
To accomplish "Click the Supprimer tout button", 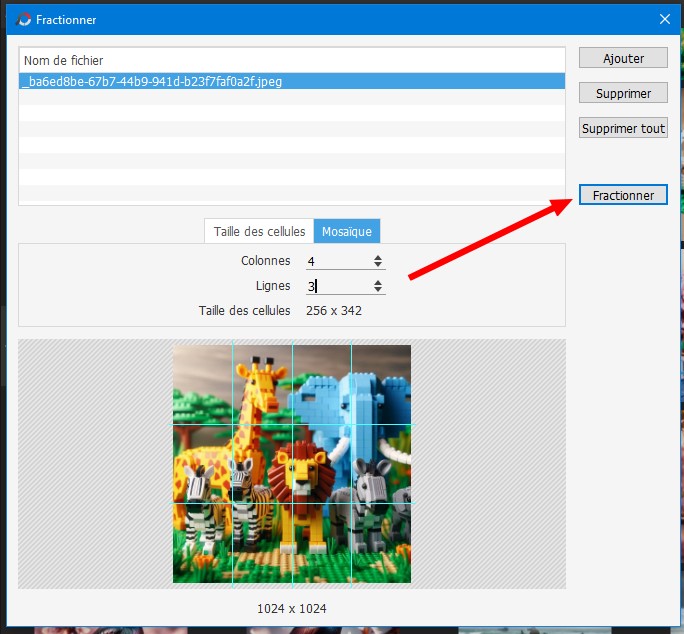I will tap(623, 128).
